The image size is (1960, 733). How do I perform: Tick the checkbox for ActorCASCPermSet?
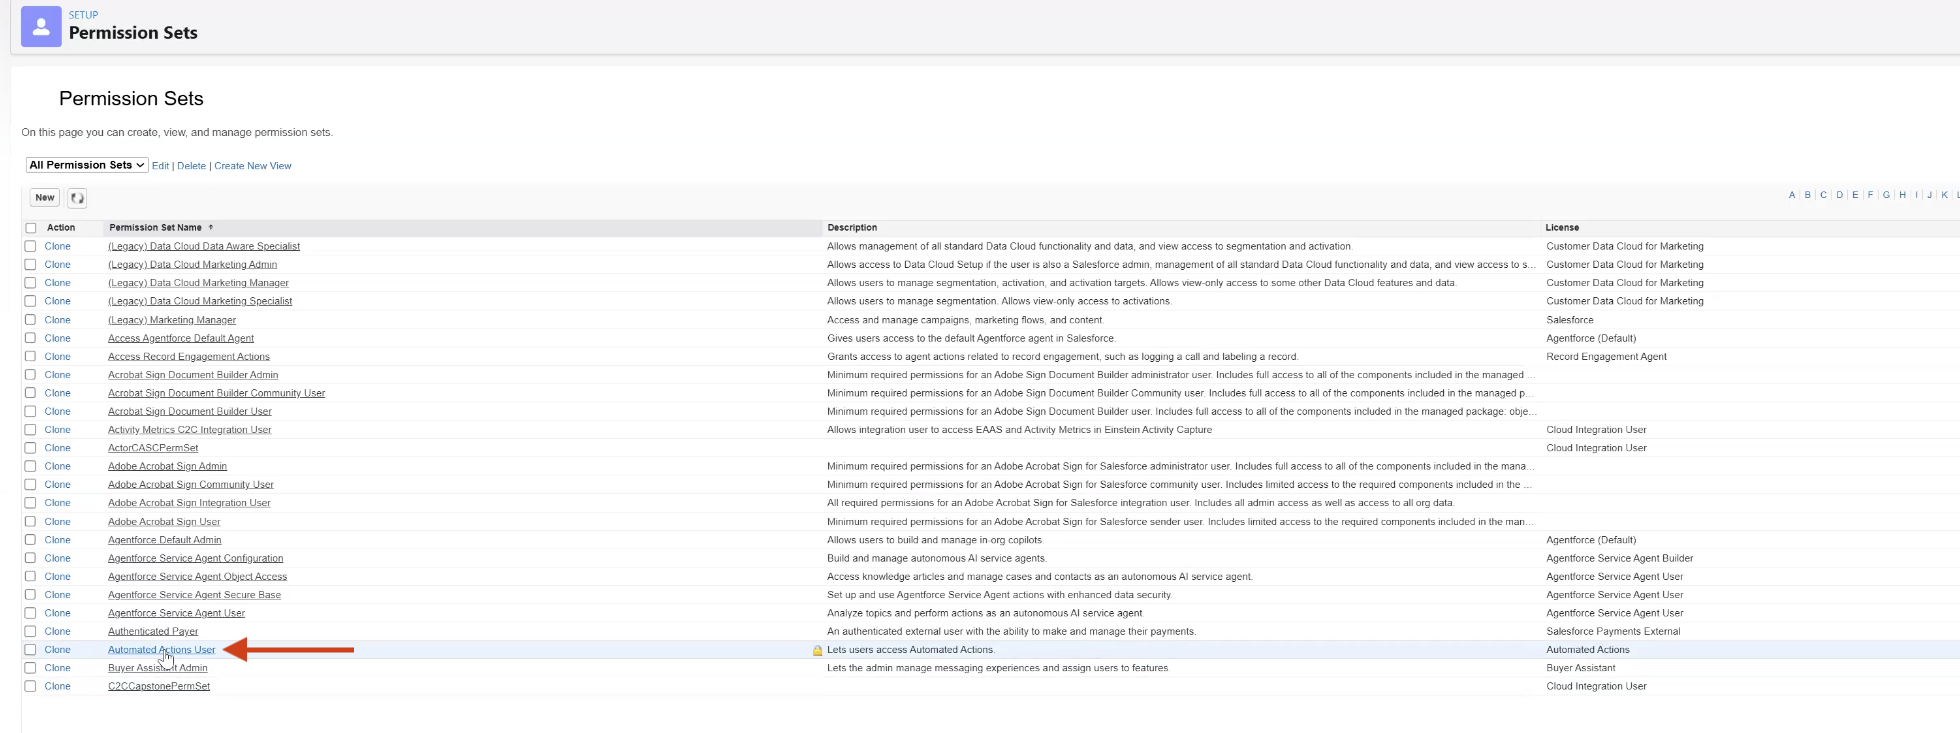point(31,448)
